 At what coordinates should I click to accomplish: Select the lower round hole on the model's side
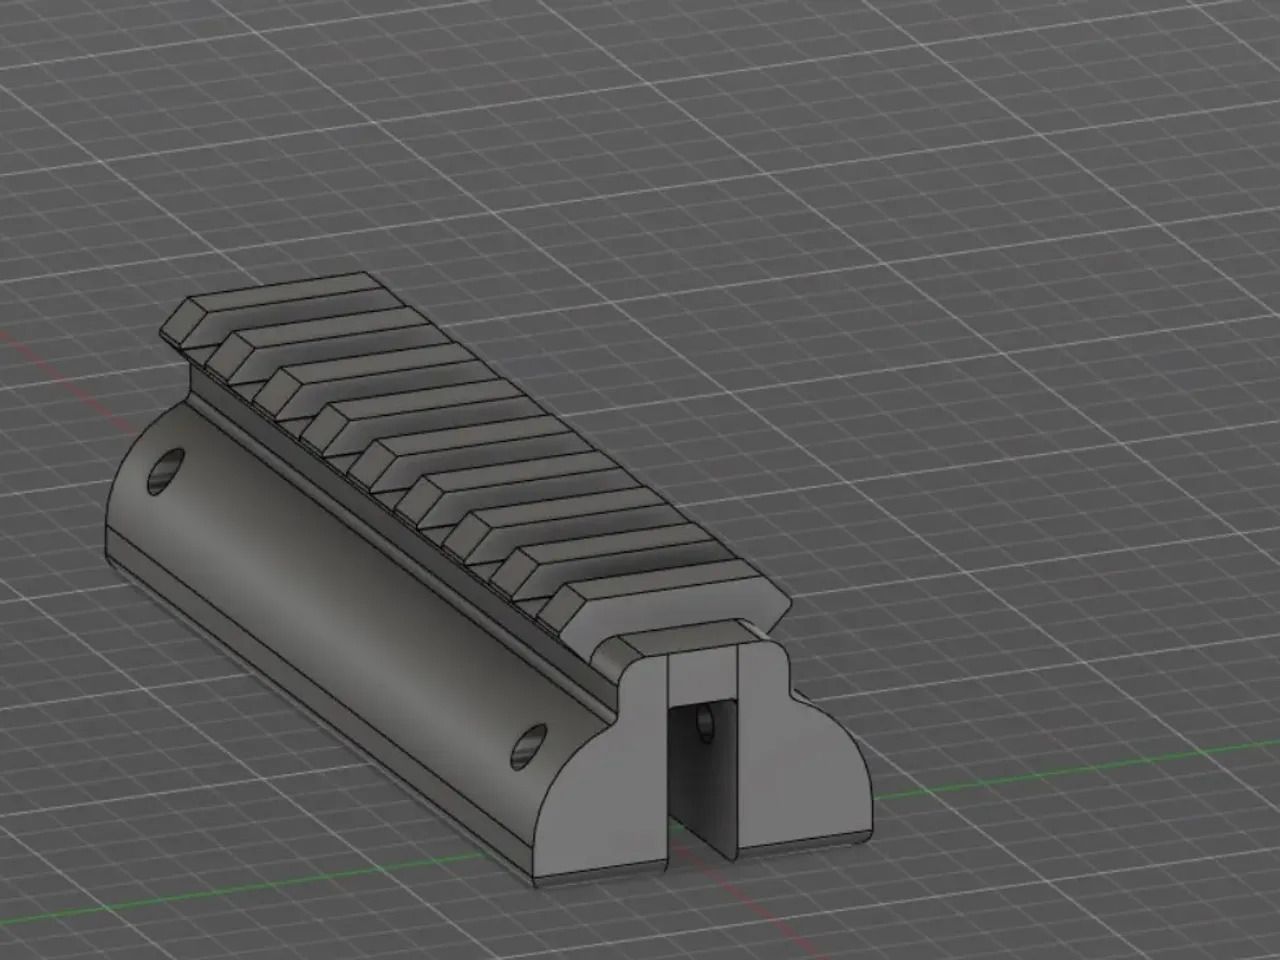tap(528, 746)
